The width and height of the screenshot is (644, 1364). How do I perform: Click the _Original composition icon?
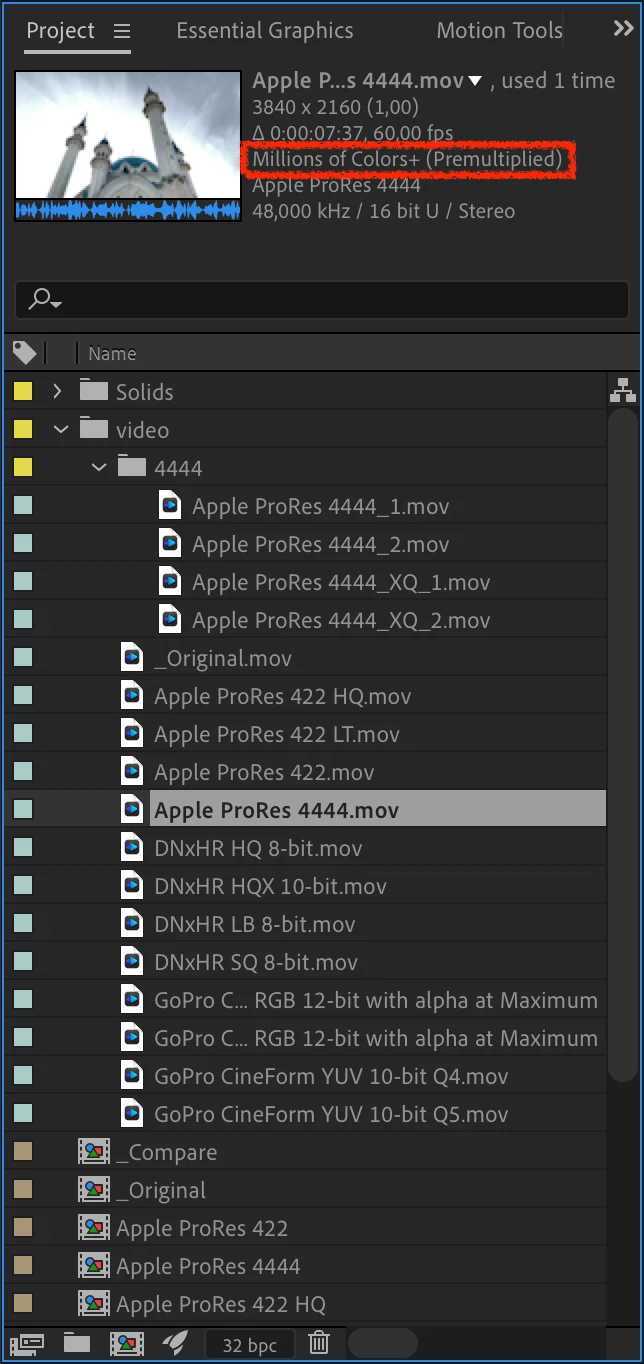[x=94, y=1190]
